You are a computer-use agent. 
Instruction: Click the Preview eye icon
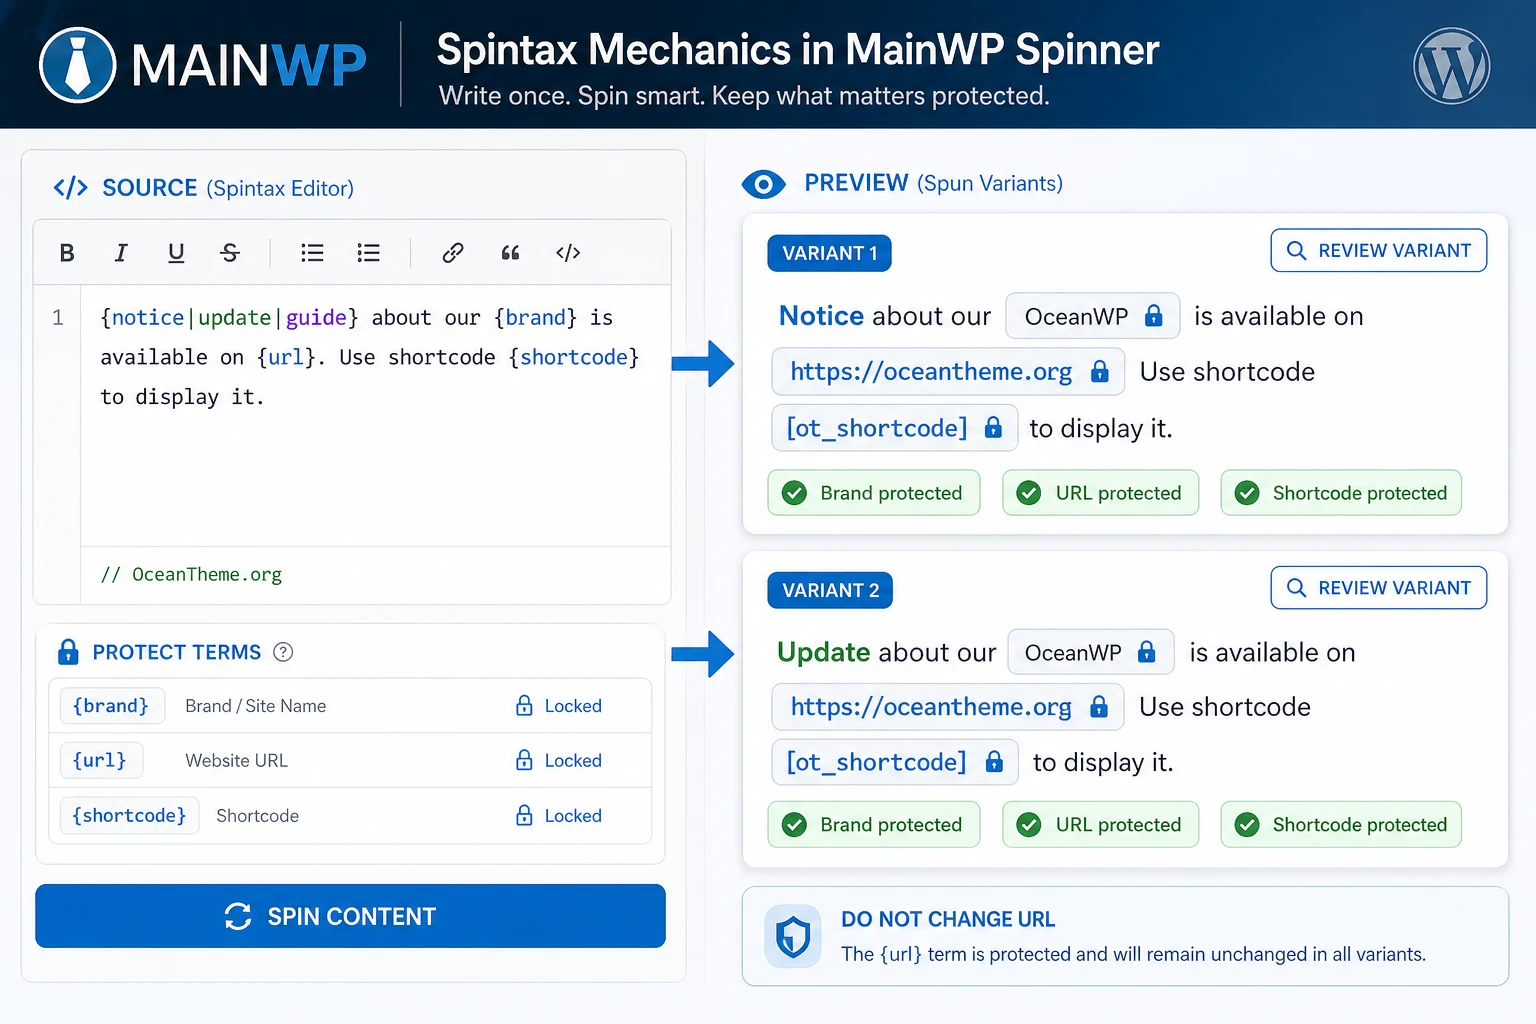click(x=763, y=184)
